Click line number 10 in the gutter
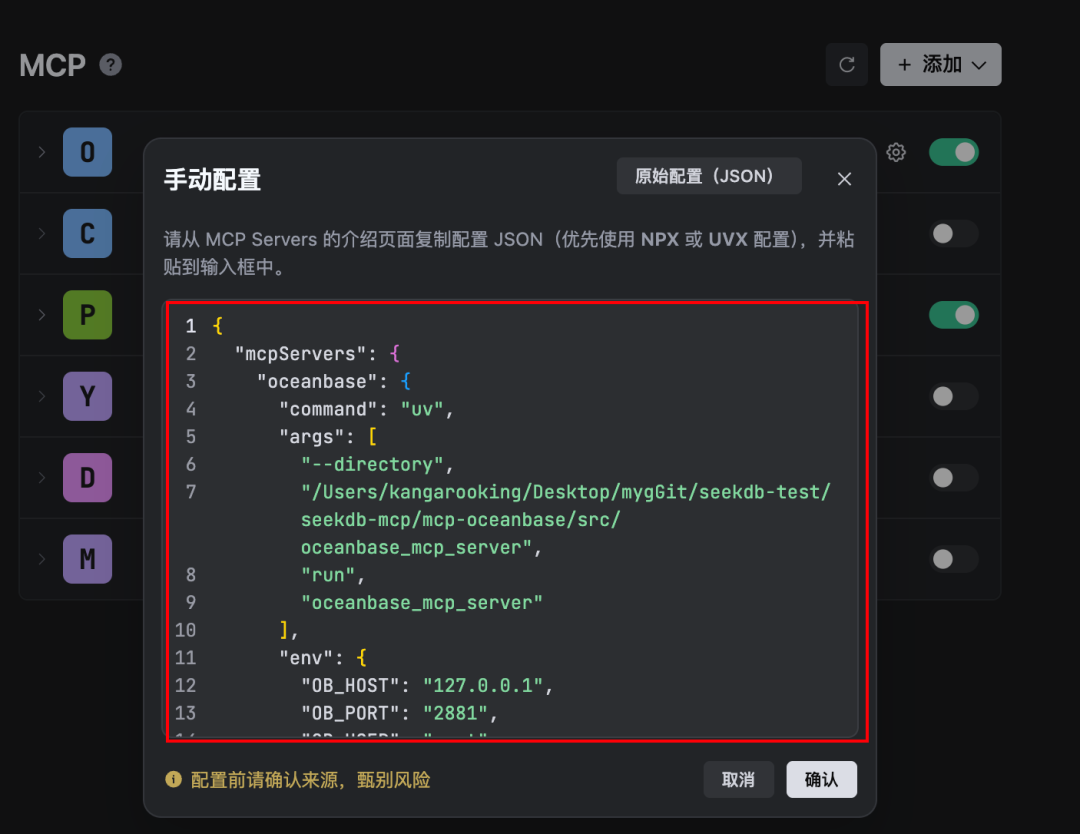 [185, 630]
